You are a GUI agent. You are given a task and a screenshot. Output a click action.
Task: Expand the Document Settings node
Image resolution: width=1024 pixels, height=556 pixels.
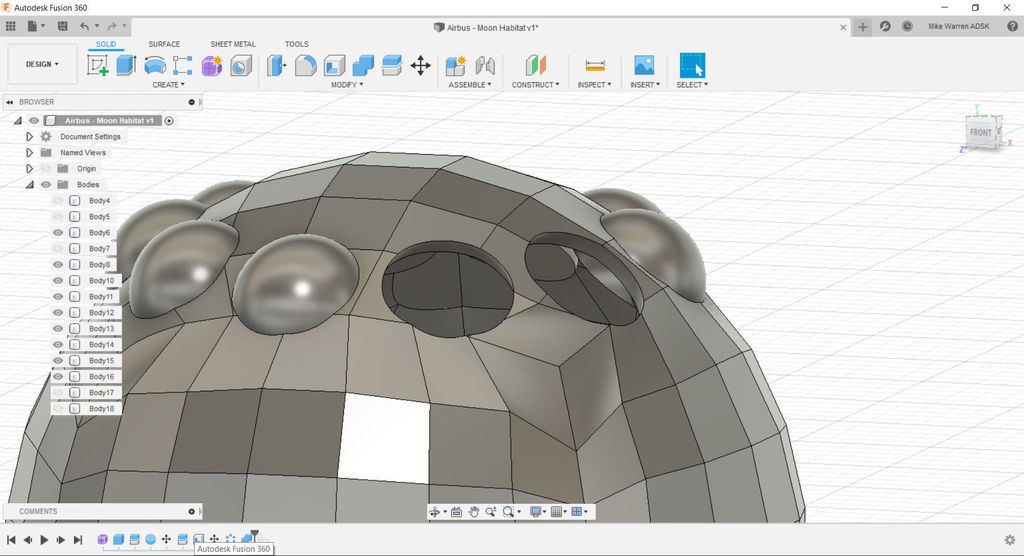30,137
